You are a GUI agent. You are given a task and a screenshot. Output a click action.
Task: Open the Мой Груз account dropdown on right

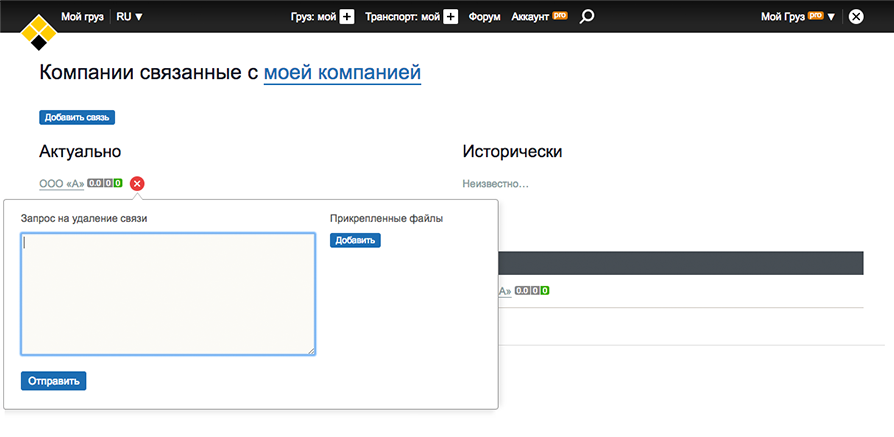797,16
